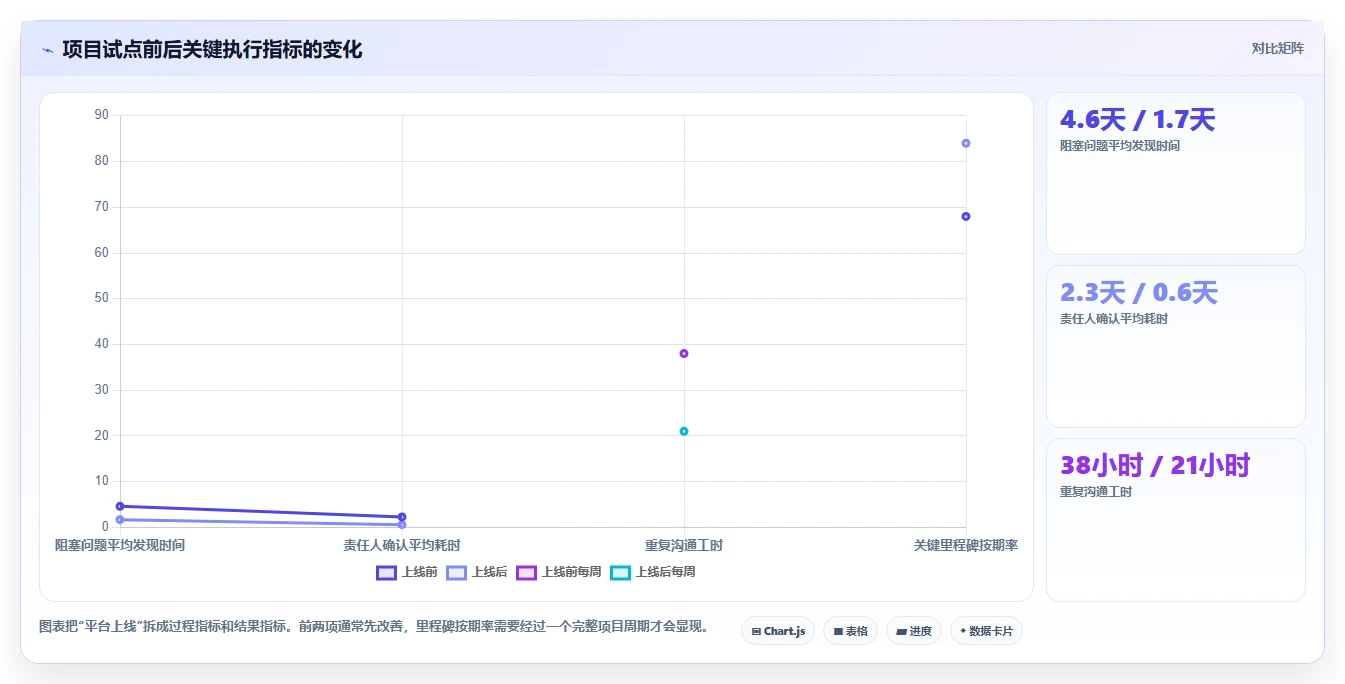Click the lightning icon beside the title
Screen dimensions: 1345x684
coord(47,50)
